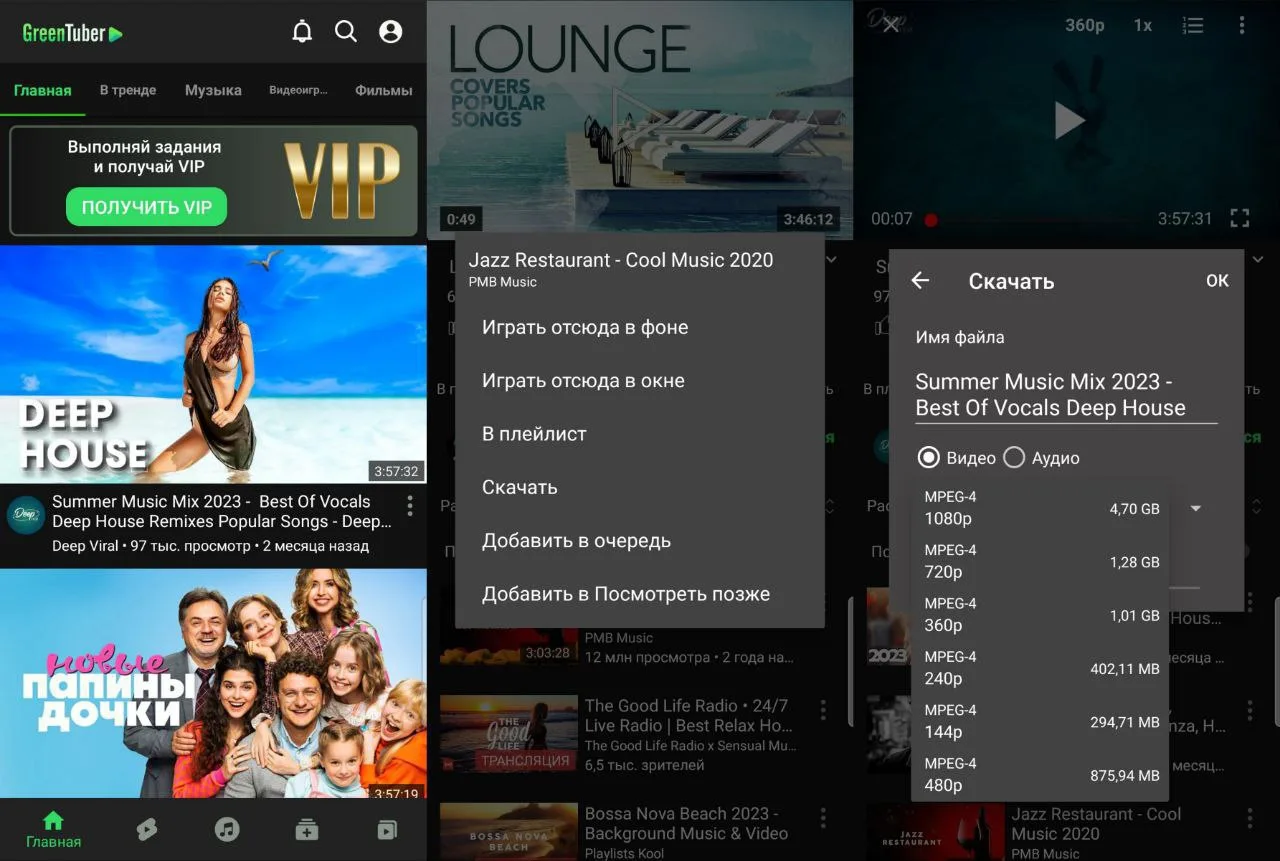Open the playlist queue icon in player

click(1192, 26)
